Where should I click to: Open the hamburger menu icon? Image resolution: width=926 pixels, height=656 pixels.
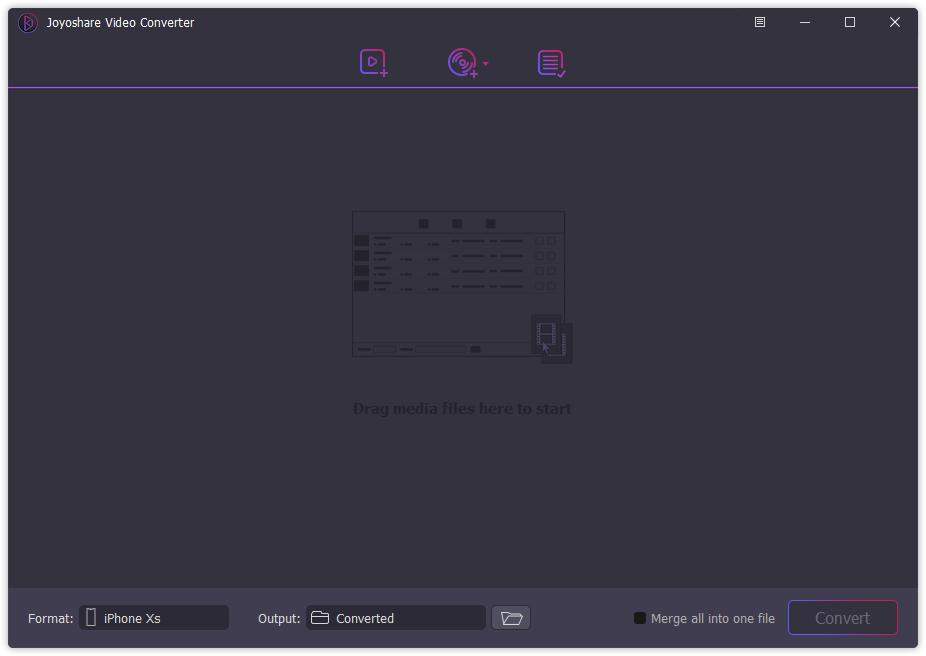[x=759, y=21]
